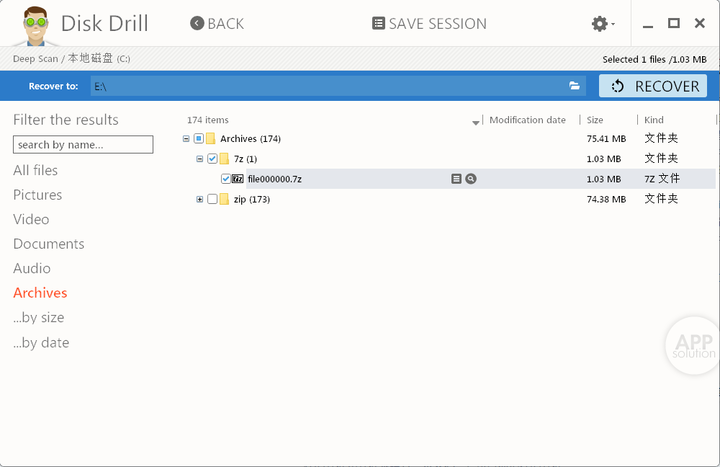Collapse the Archives (174) folder
720x467 pixels.
(186, 139)
